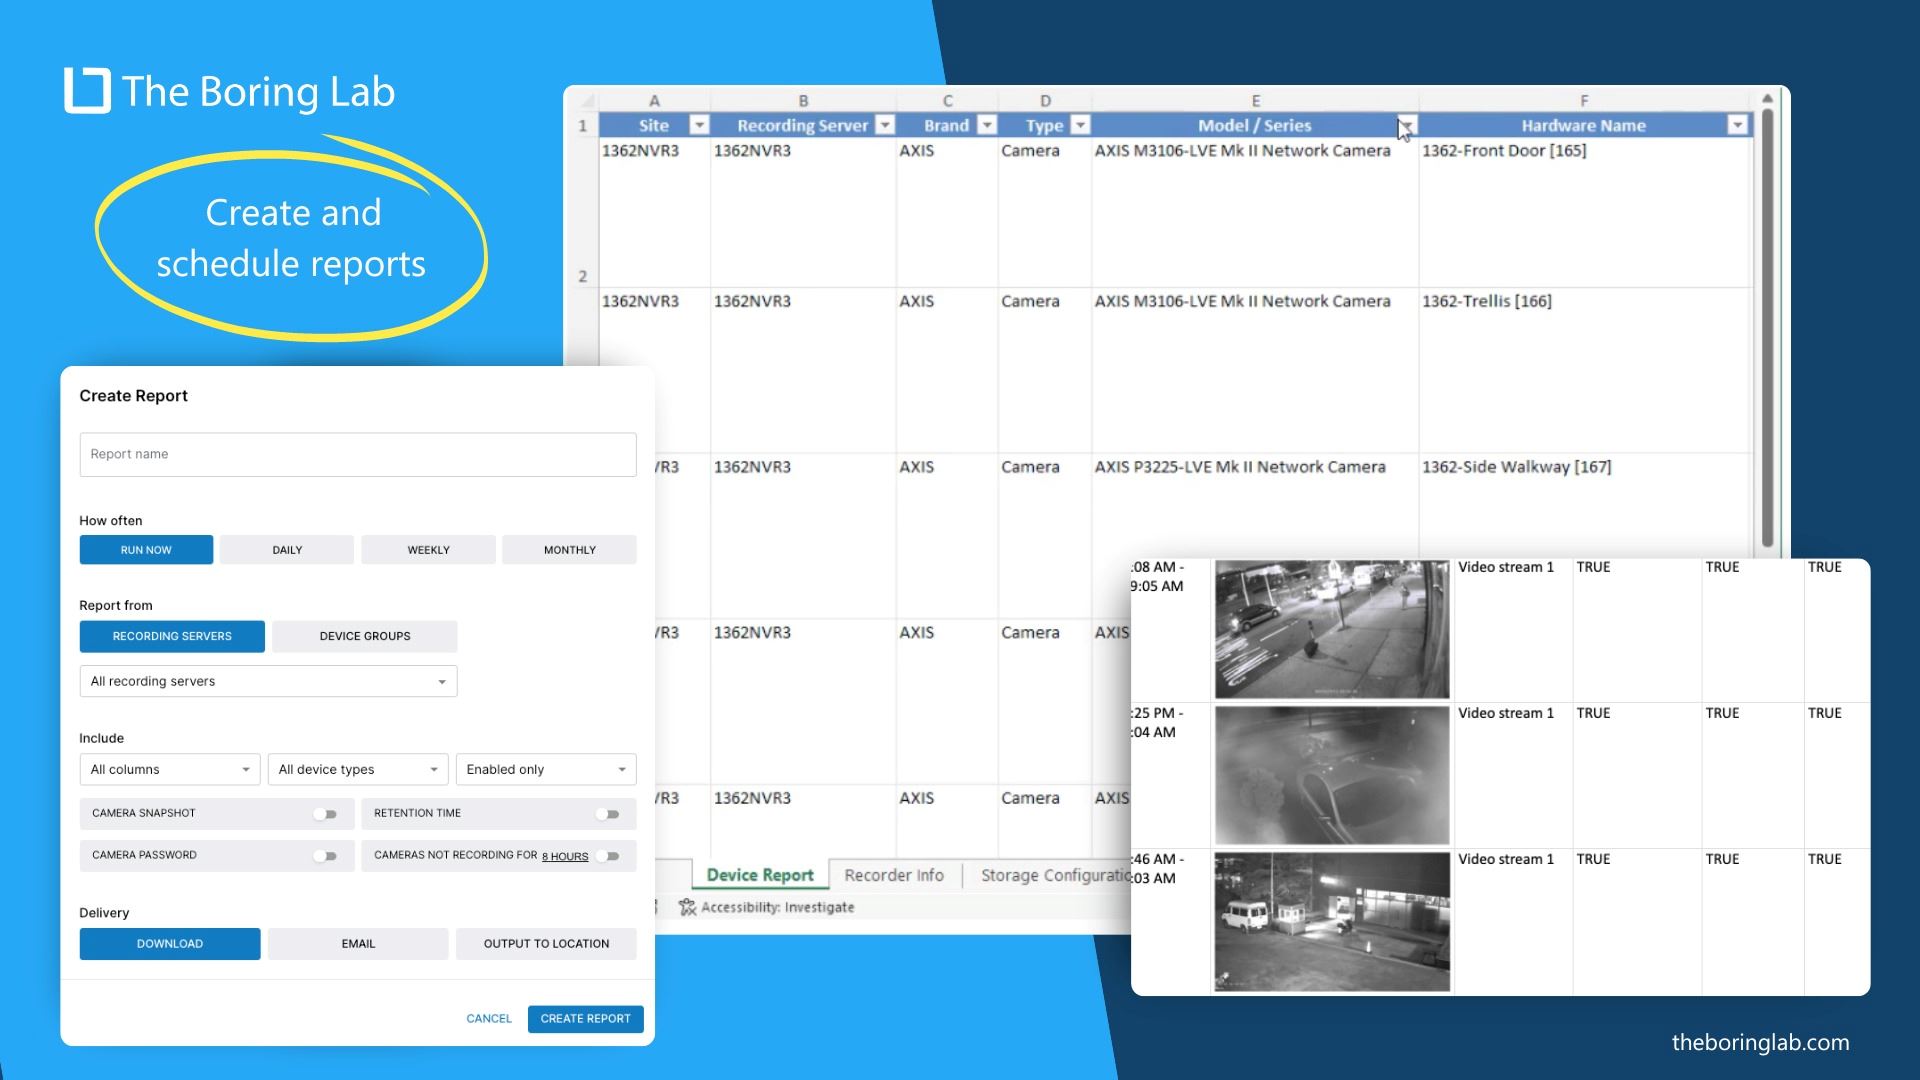Click cell '1362-Trellis [166]'
This screenshot has width=1920, height=1080.
1585,370
